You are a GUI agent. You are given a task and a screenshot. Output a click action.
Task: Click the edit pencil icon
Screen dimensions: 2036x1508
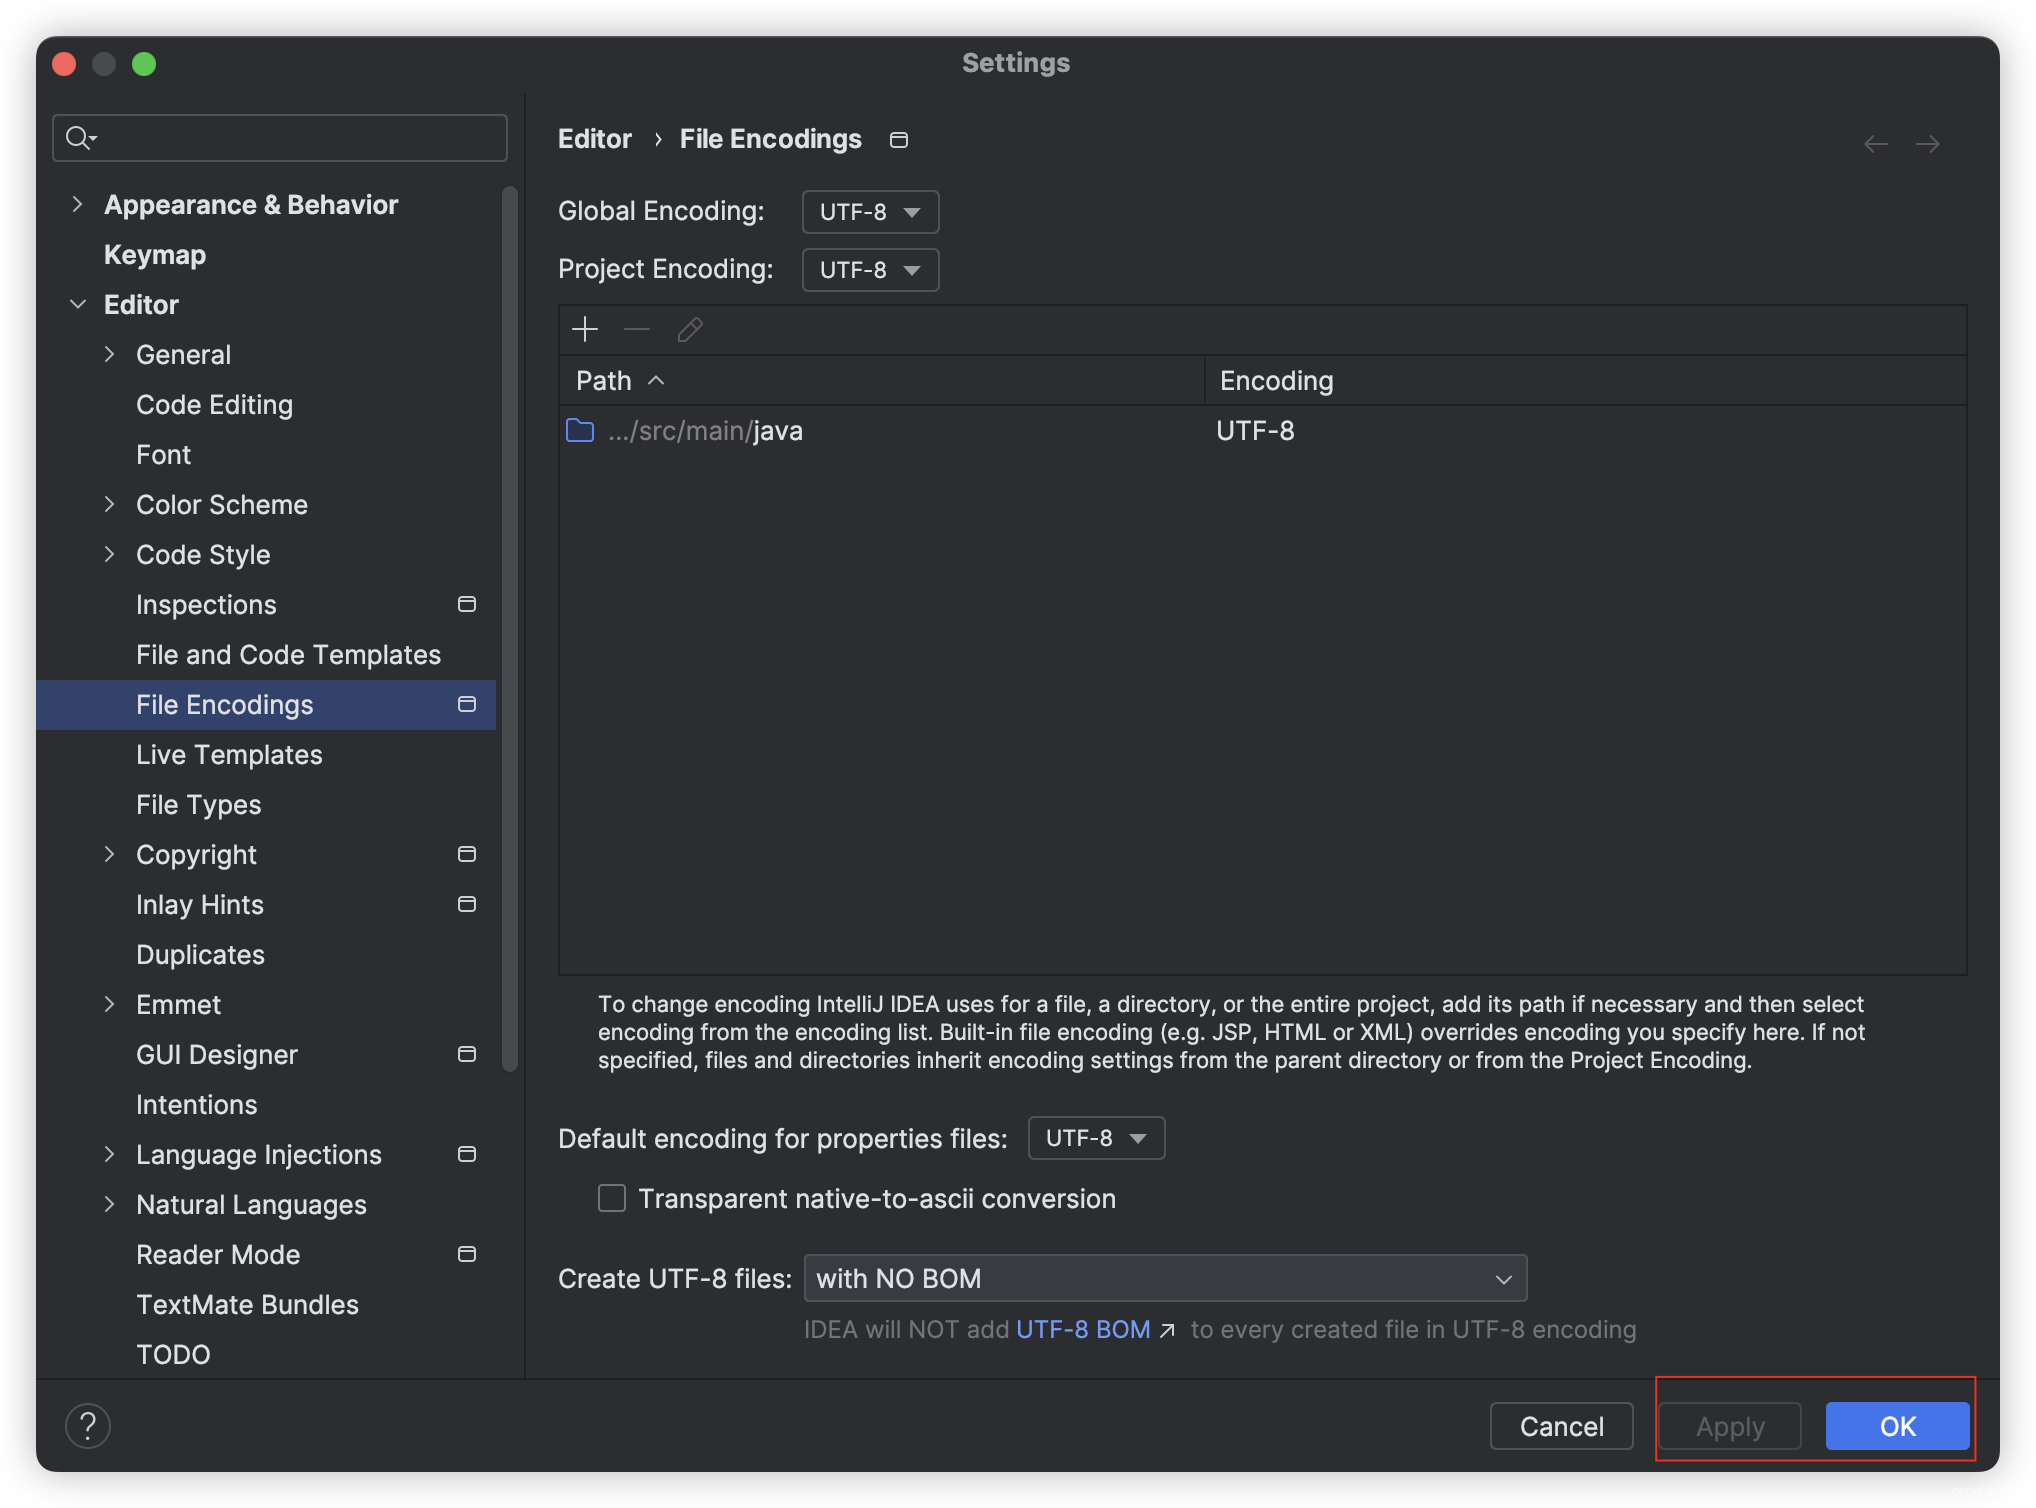click(x=690, y=329)
